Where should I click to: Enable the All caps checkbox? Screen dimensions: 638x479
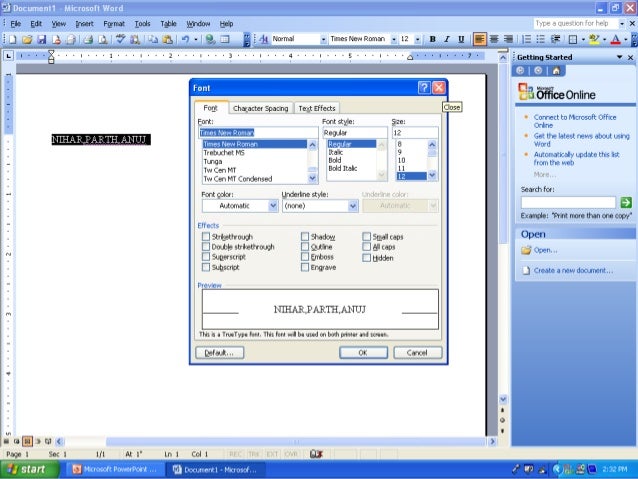pyautogui.click(x=367, y=247)
